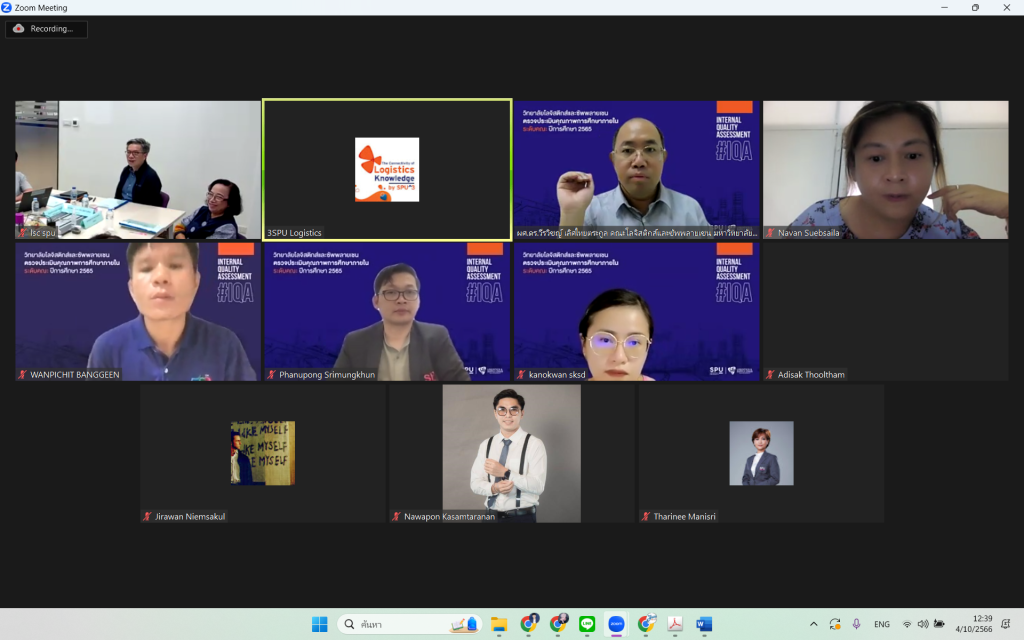Open the LINE app from taskbar
This screenshot has width=1024, height=640.
click(x=587, y=624)
